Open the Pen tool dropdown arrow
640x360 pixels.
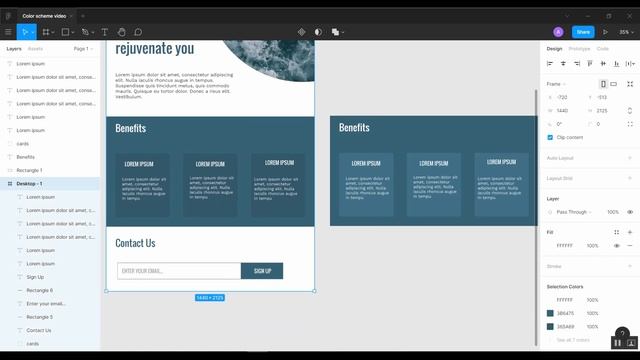click(x=93, y=32)
